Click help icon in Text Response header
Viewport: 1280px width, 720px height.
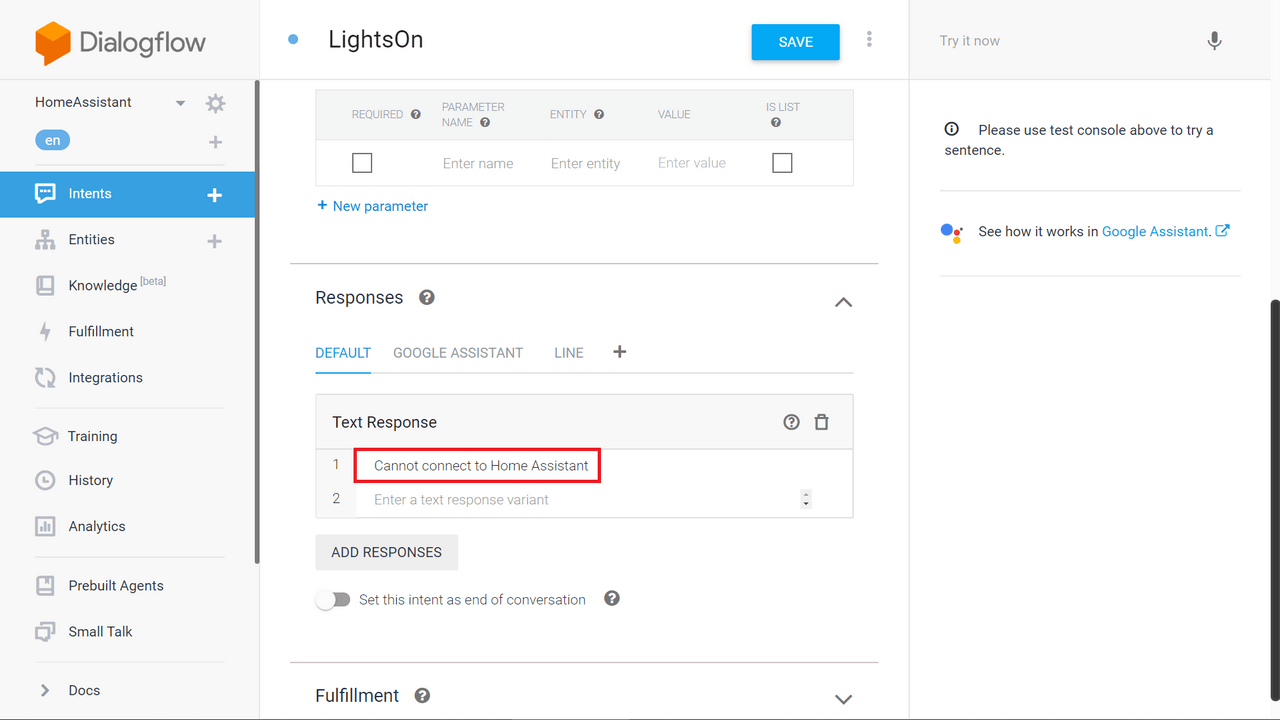792,422
